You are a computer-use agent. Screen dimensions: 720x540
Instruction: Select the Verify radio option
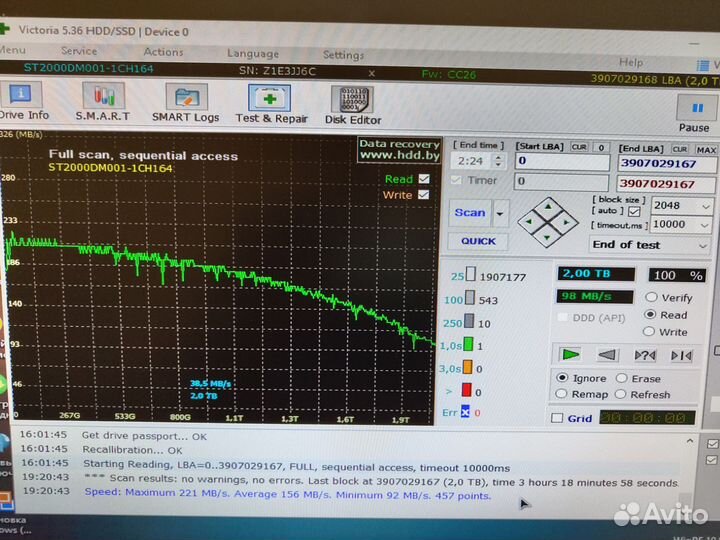click(652, 297)
